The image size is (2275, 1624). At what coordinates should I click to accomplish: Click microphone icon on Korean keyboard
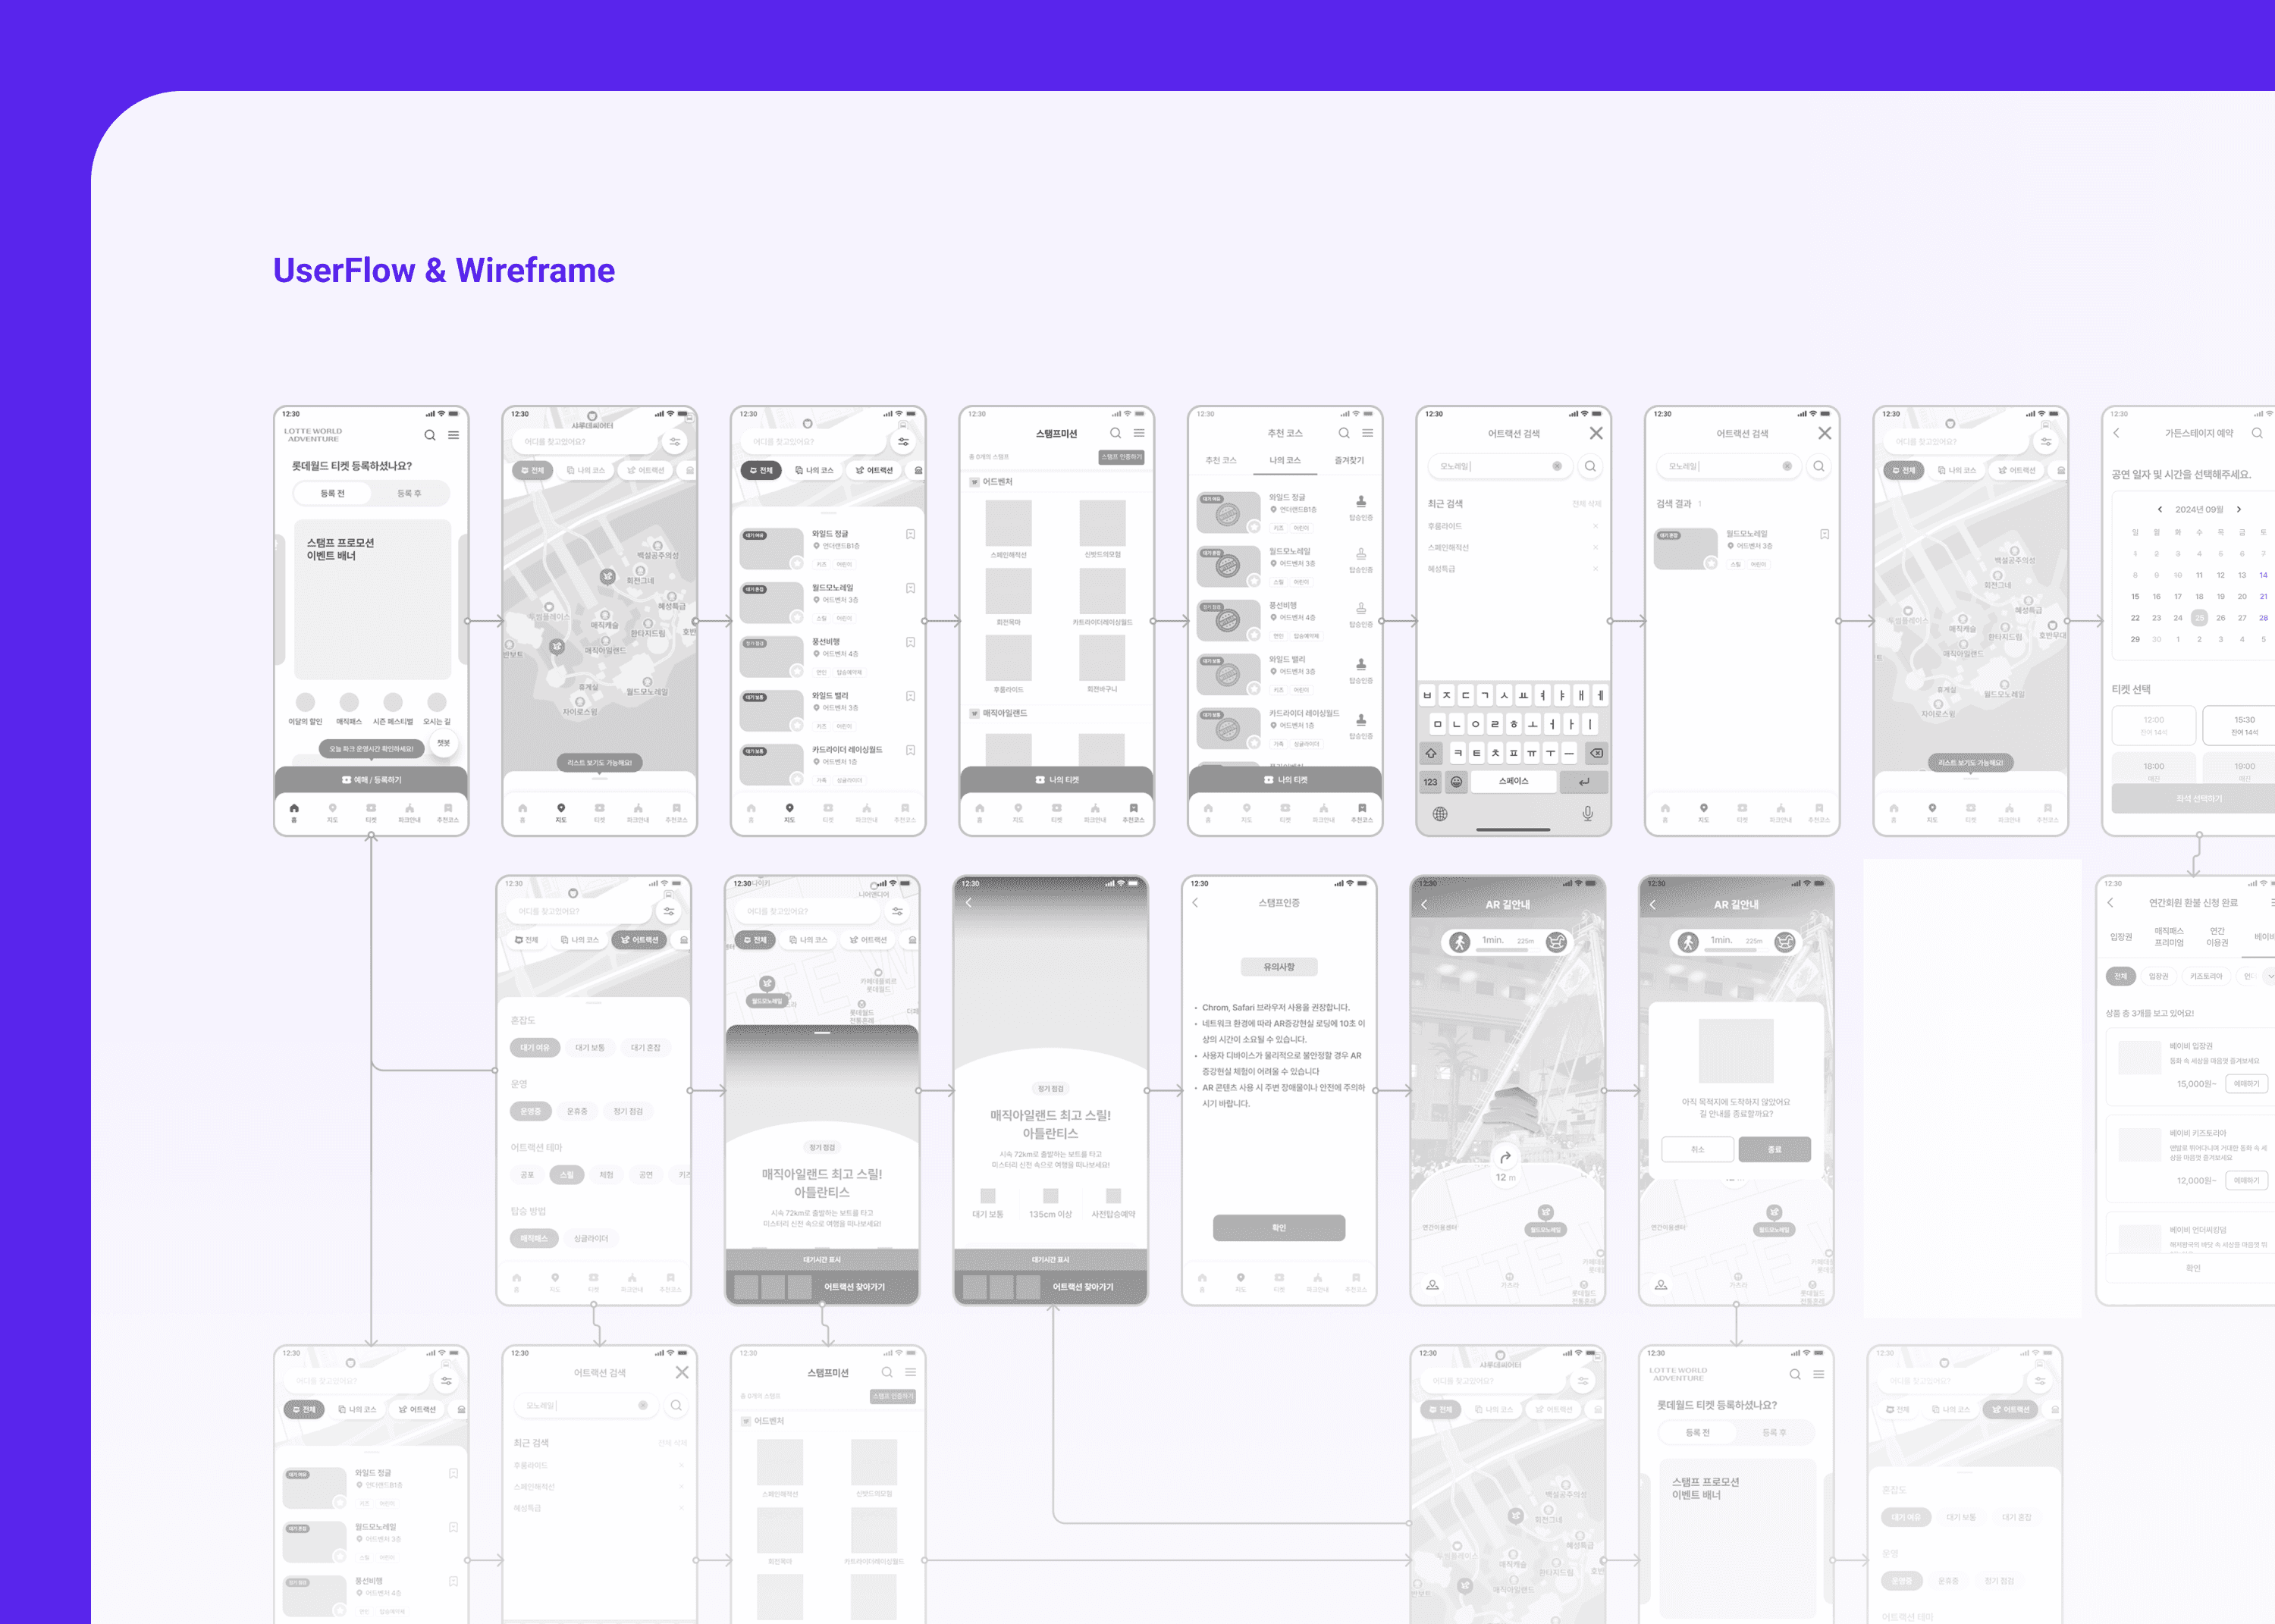pyautogui.click(x=1587, y=814)
